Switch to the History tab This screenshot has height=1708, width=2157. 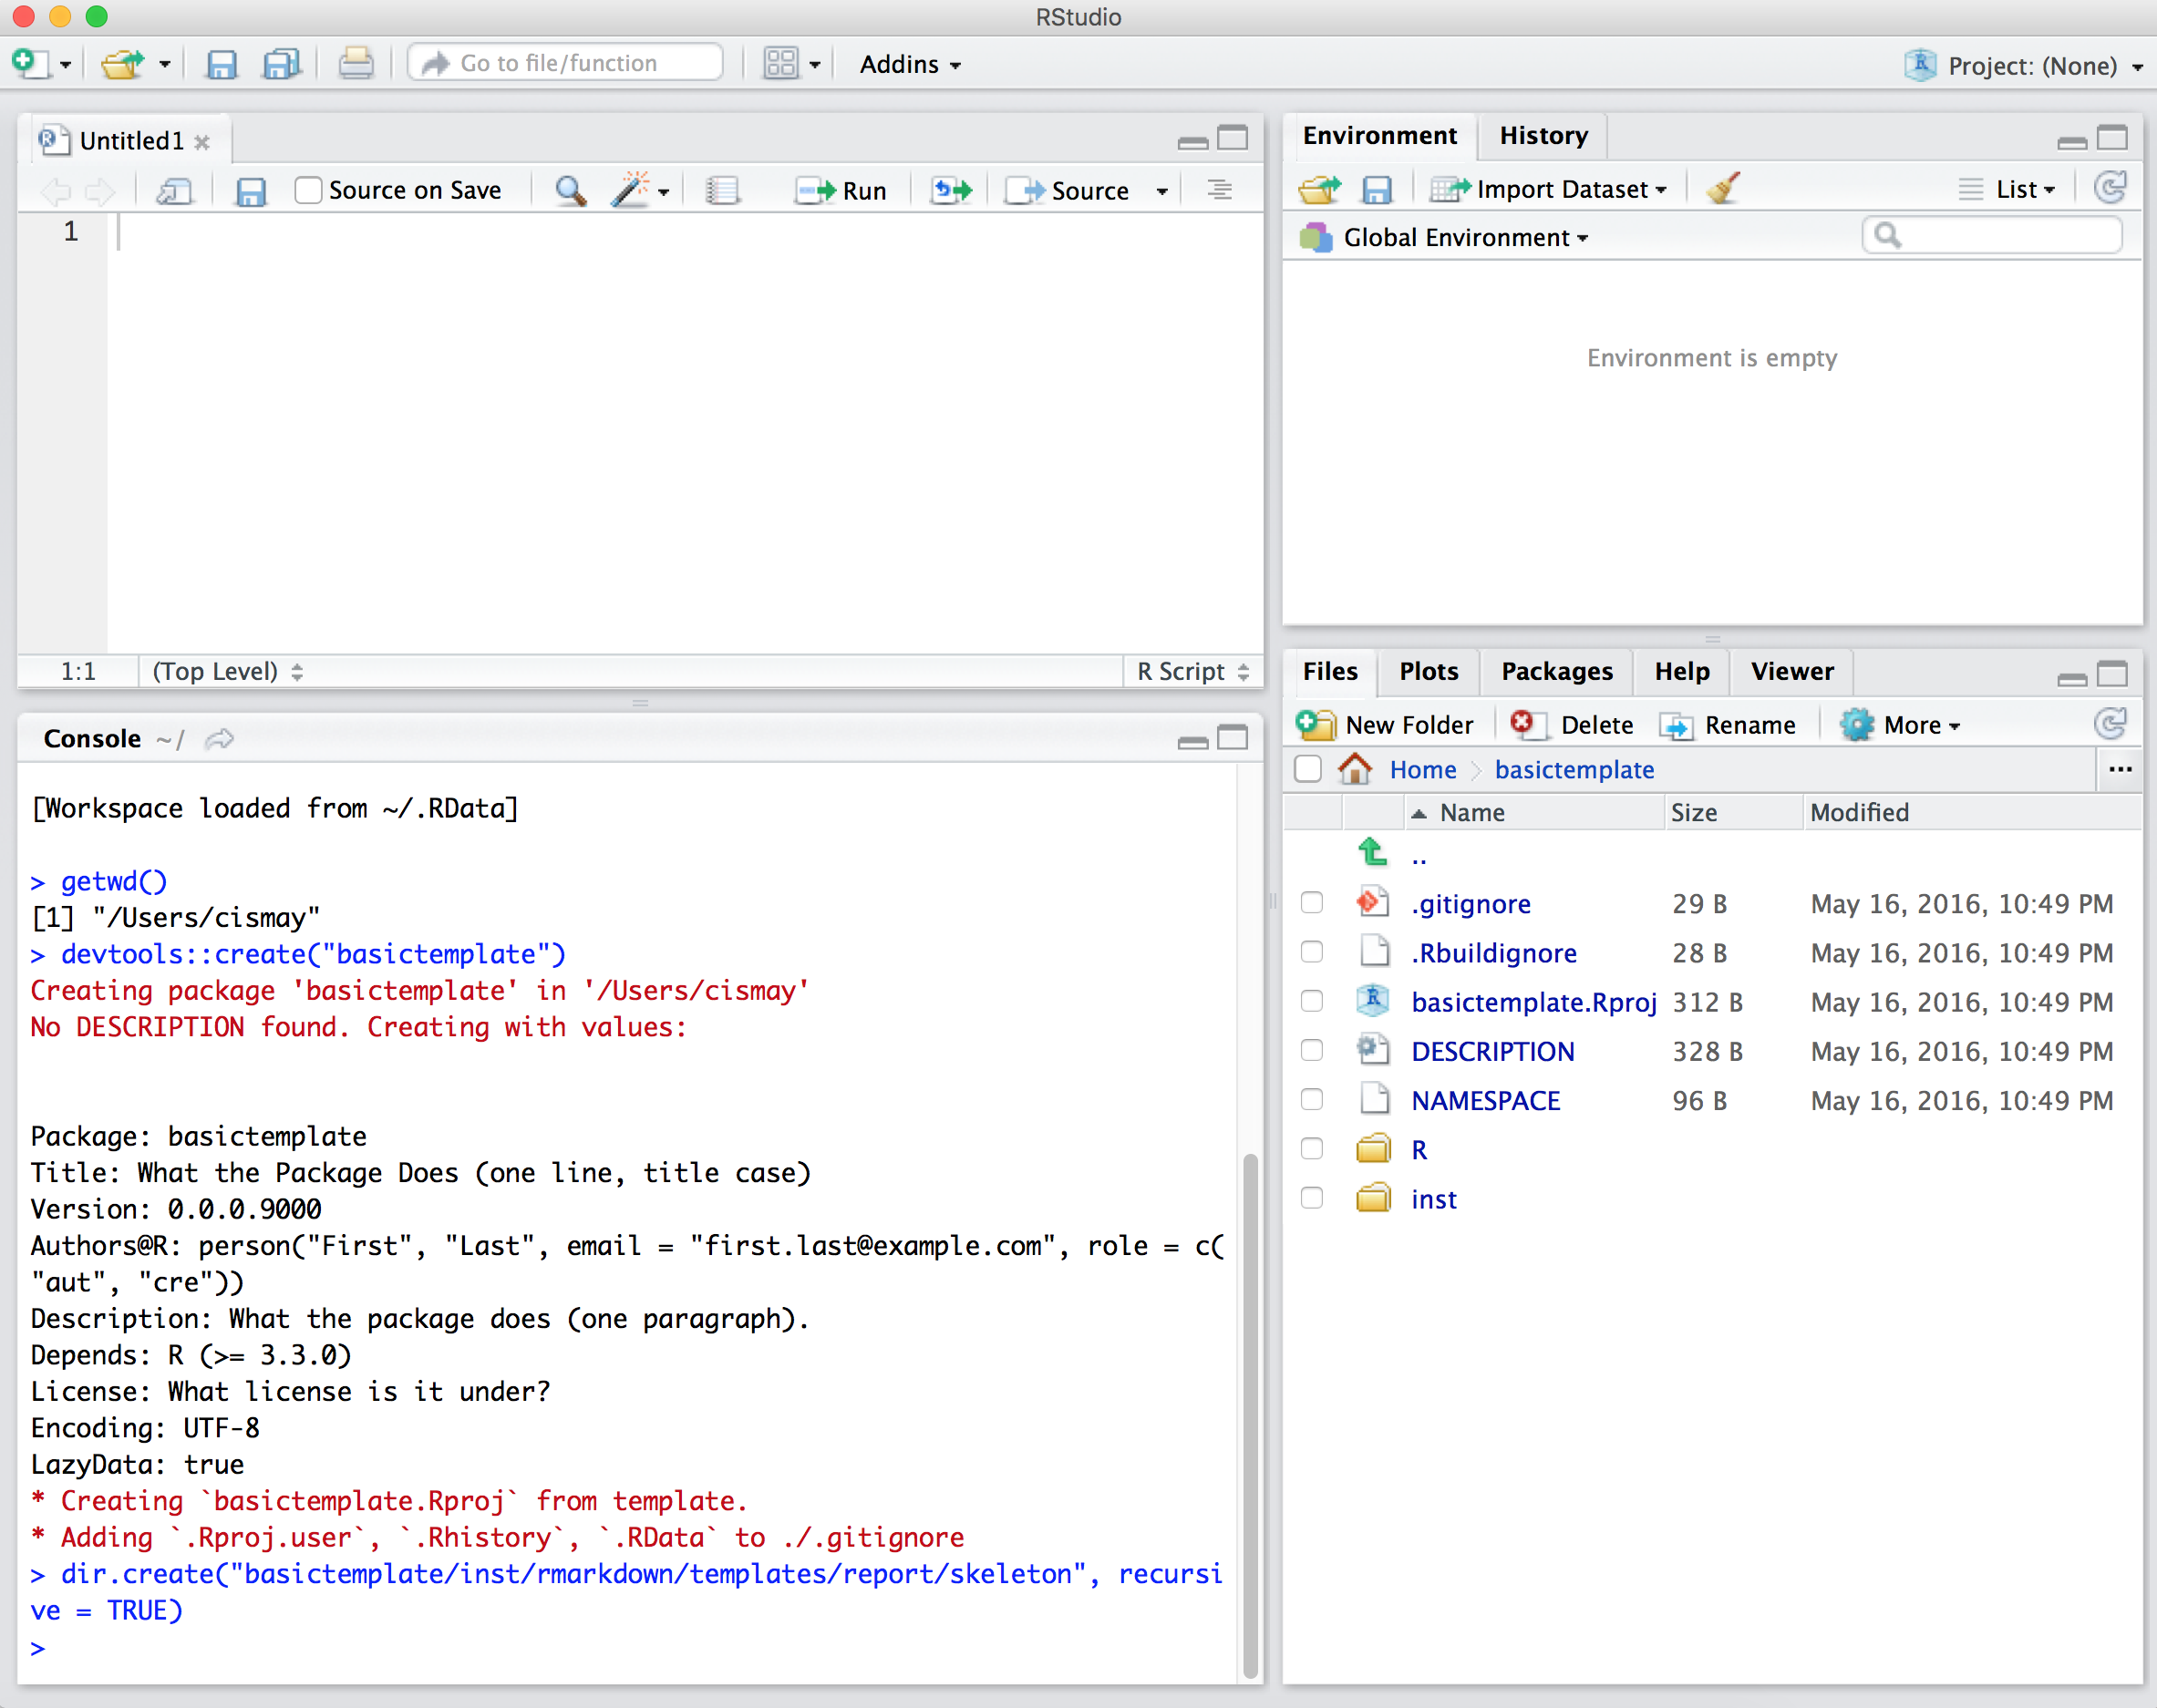pos(1543,135)
